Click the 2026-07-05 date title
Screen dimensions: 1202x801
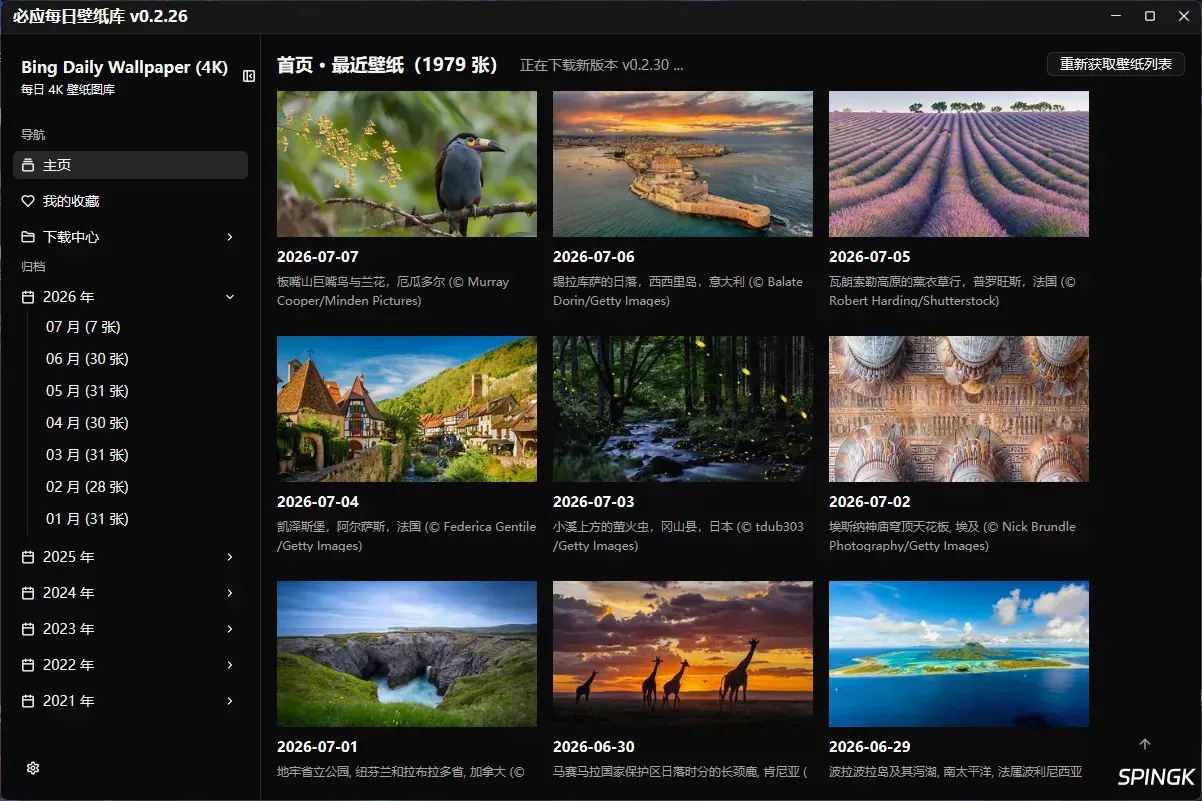pos(870,257)
